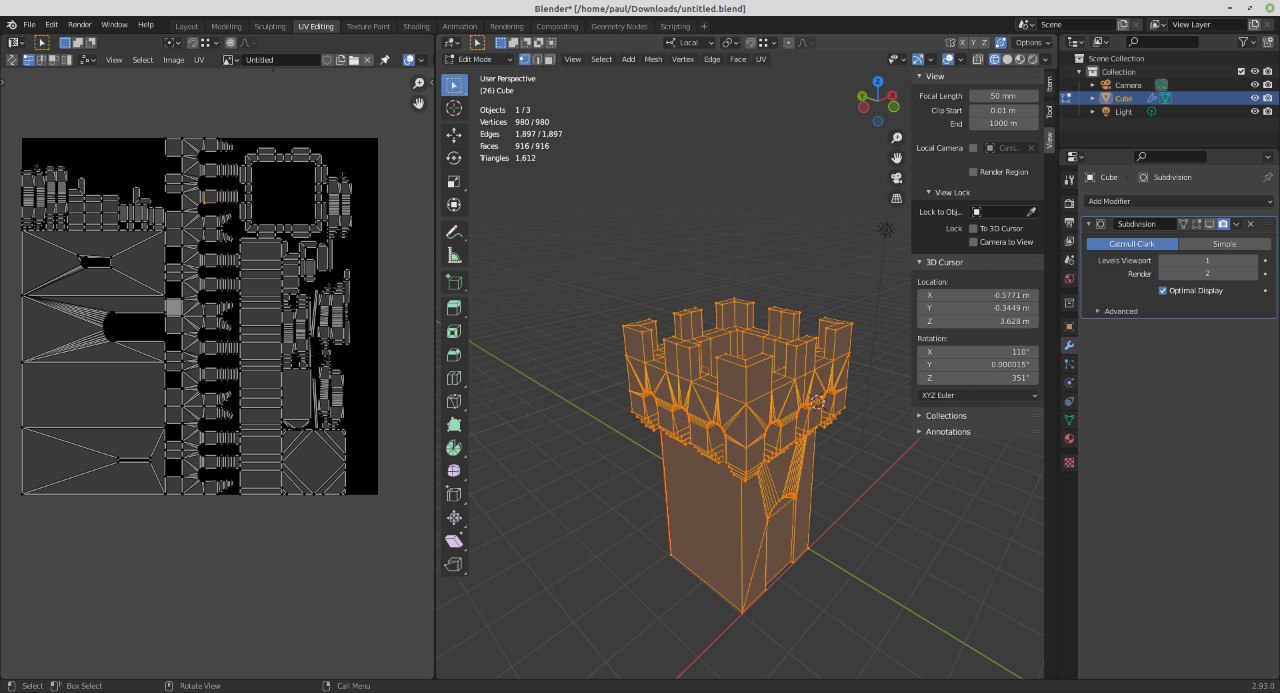The width and height of the screenshot is (1280, 693).
Task: Select the Bevel tool
Action: click(x=454, y=354)
